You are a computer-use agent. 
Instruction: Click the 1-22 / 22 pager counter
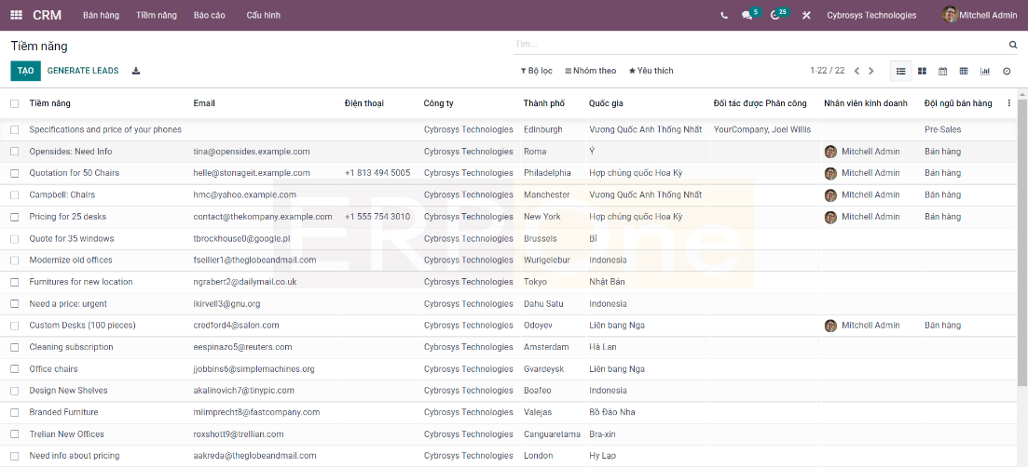point(827,71)
